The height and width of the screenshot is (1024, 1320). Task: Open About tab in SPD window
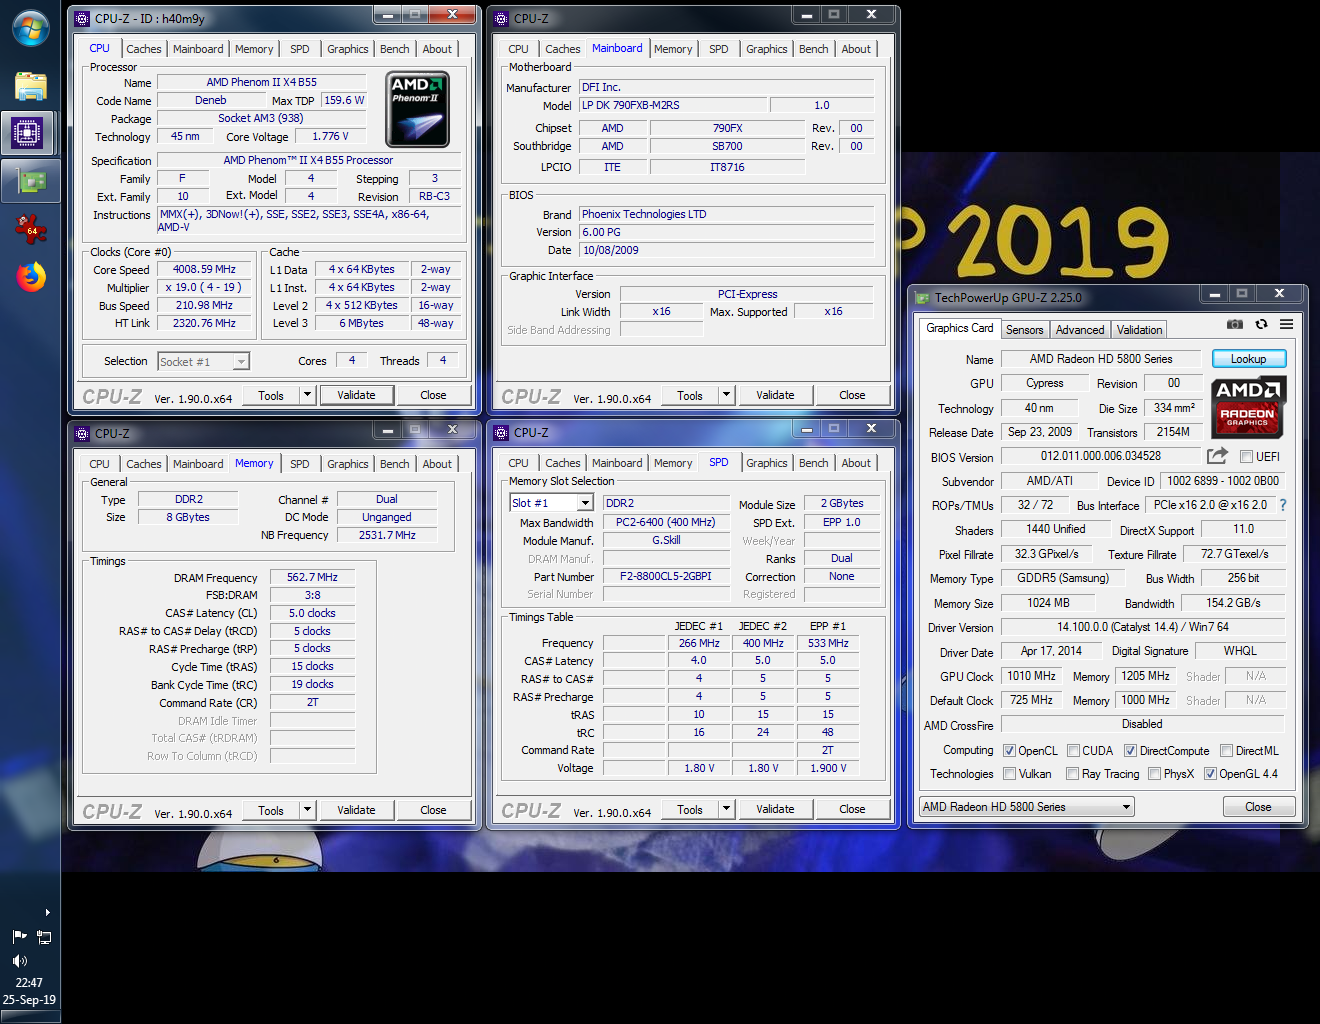(856, 463)
